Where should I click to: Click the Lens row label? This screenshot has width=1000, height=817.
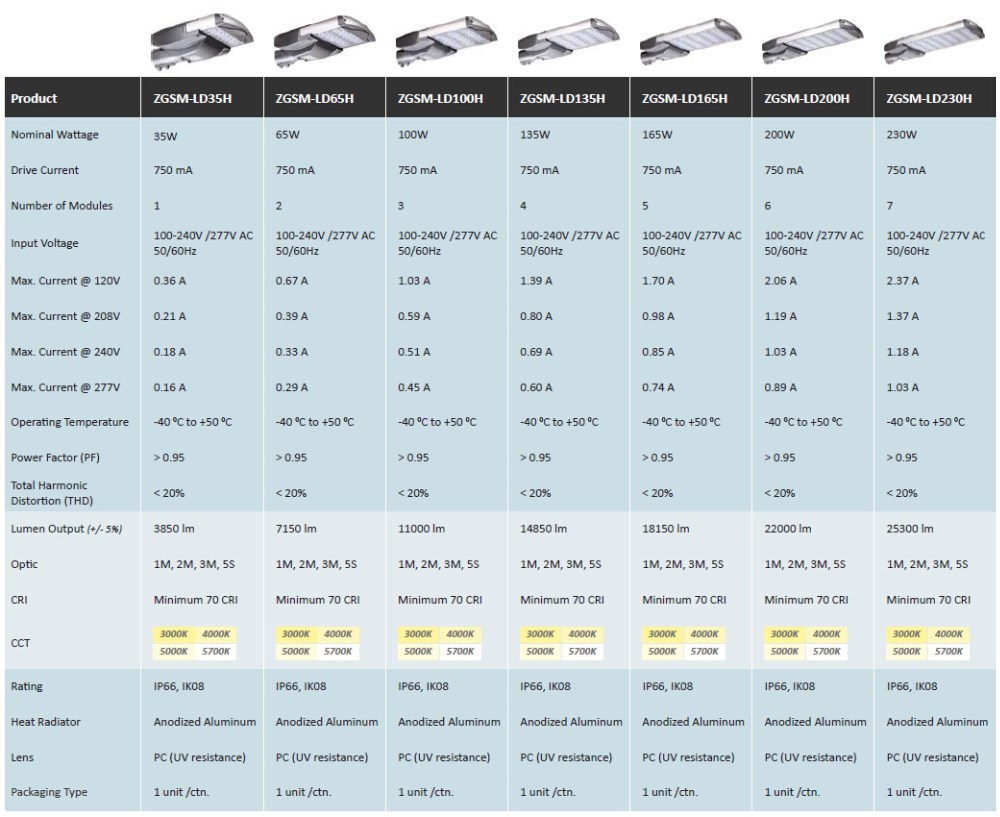[22, 757]
